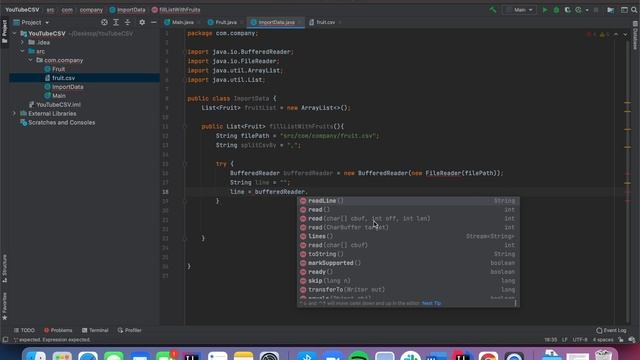Toggle the Database tool window on right stripe
Viewport: 640px width, 360px height.
[635, 36]
